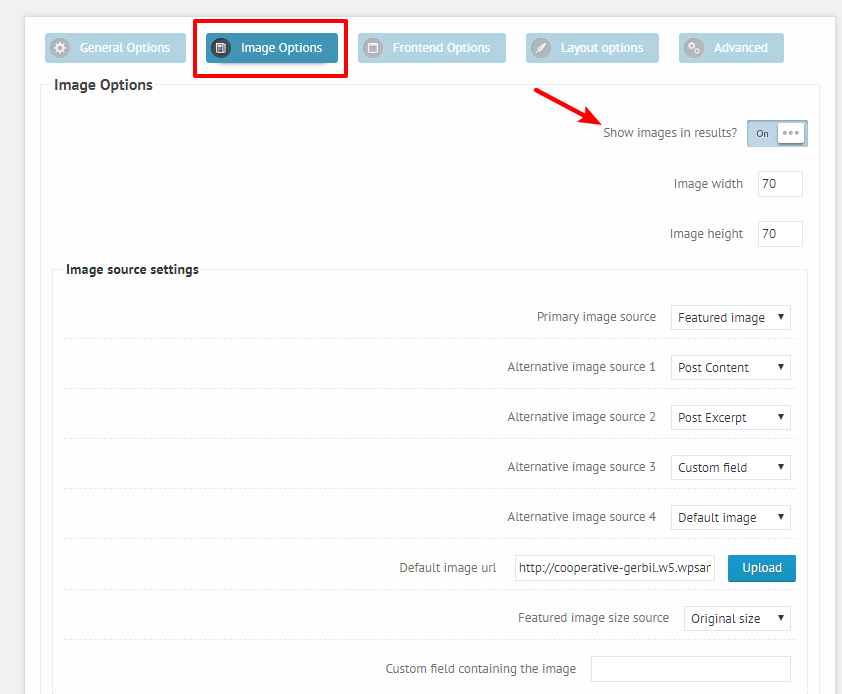Switch to the Frontend Options tab
The image size is (842, 694).
tap(431, 47)
